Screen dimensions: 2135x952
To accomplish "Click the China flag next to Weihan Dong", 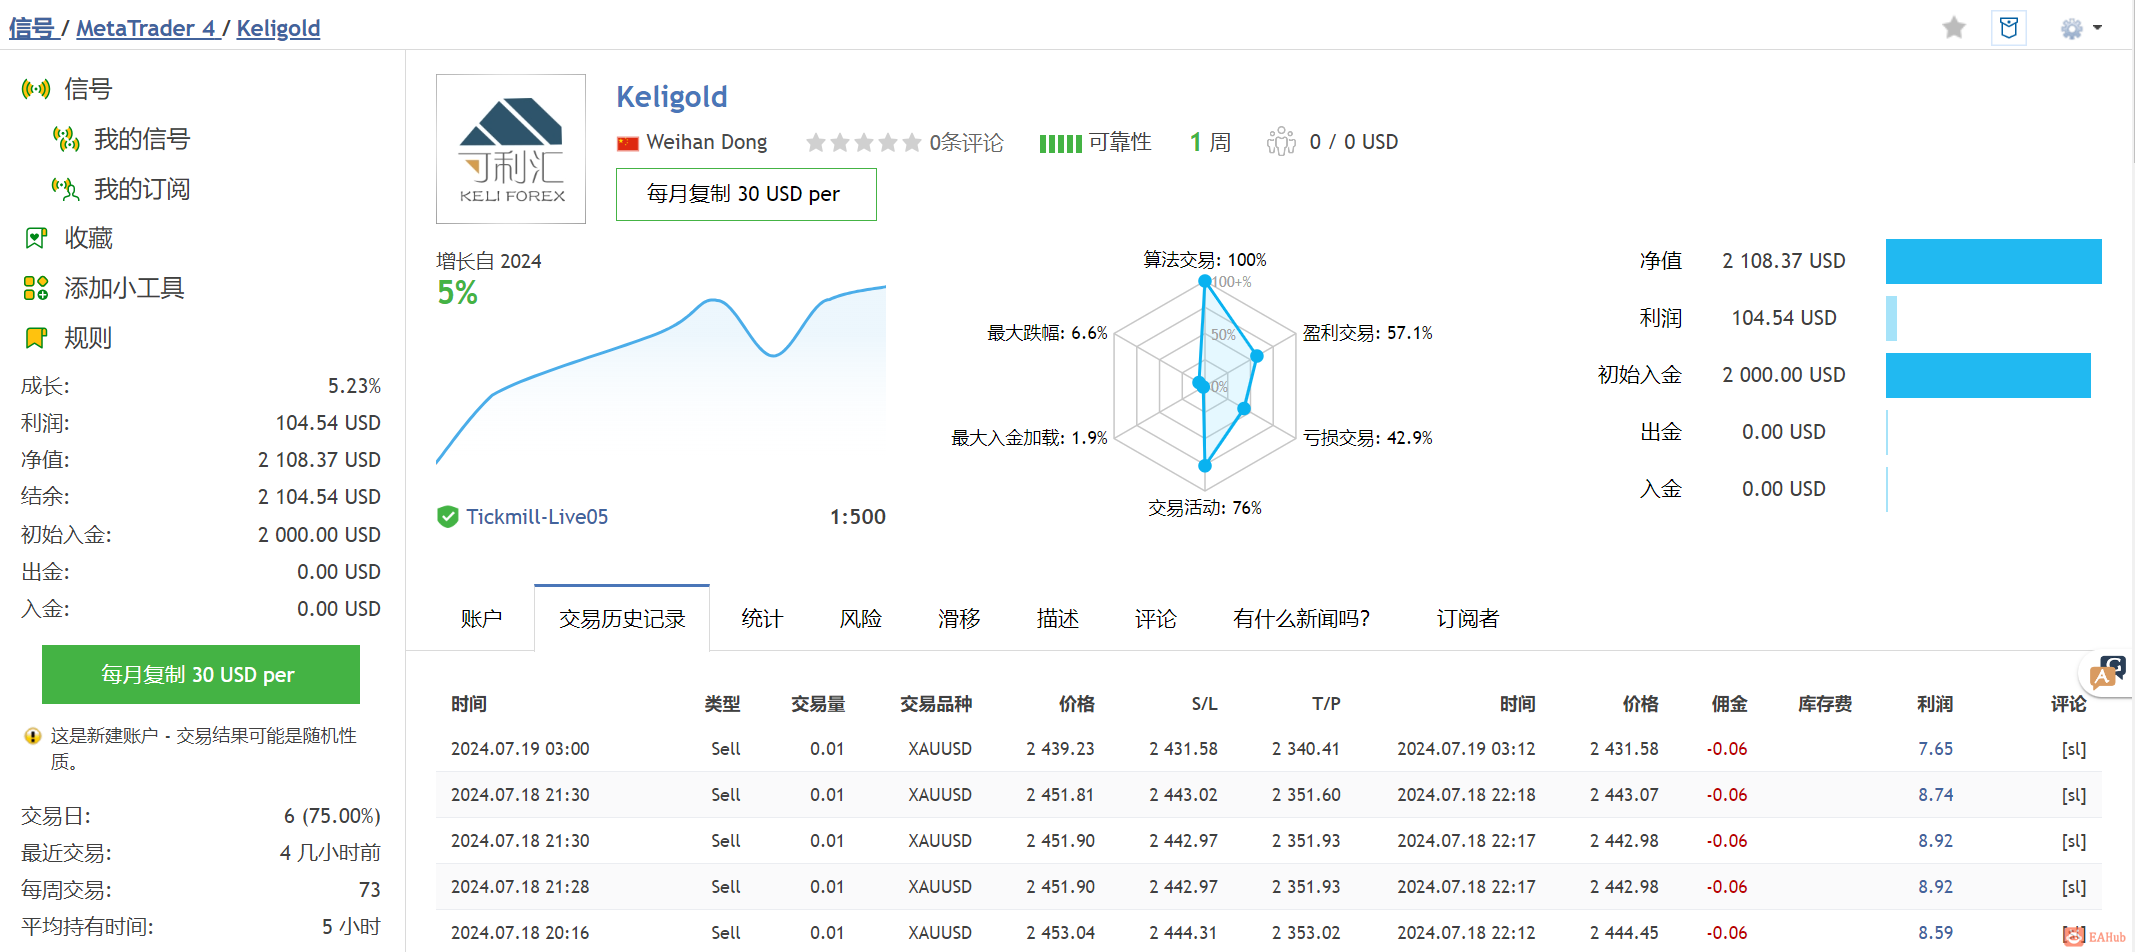I will [x=627, y=143].
